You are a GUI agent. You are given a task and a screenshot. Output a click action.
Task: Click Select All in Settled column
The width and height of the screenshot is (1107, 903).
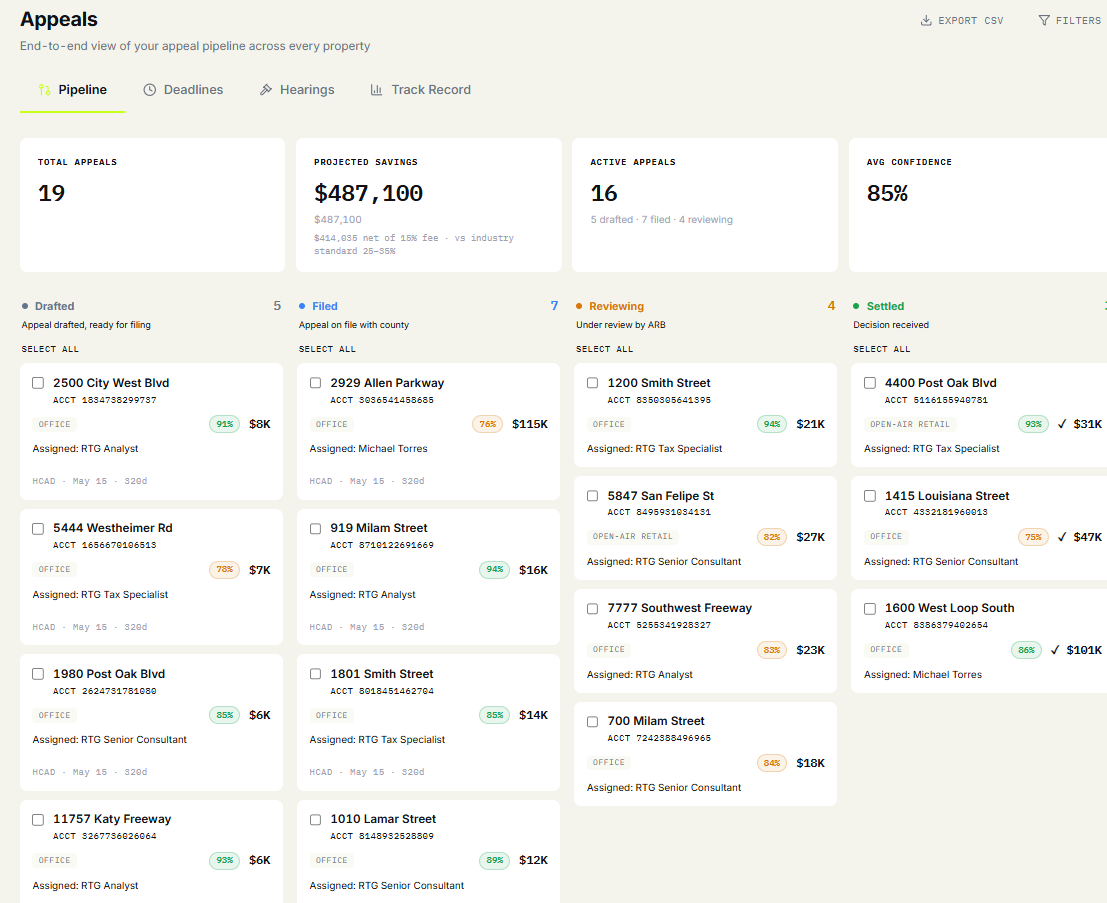882,349
